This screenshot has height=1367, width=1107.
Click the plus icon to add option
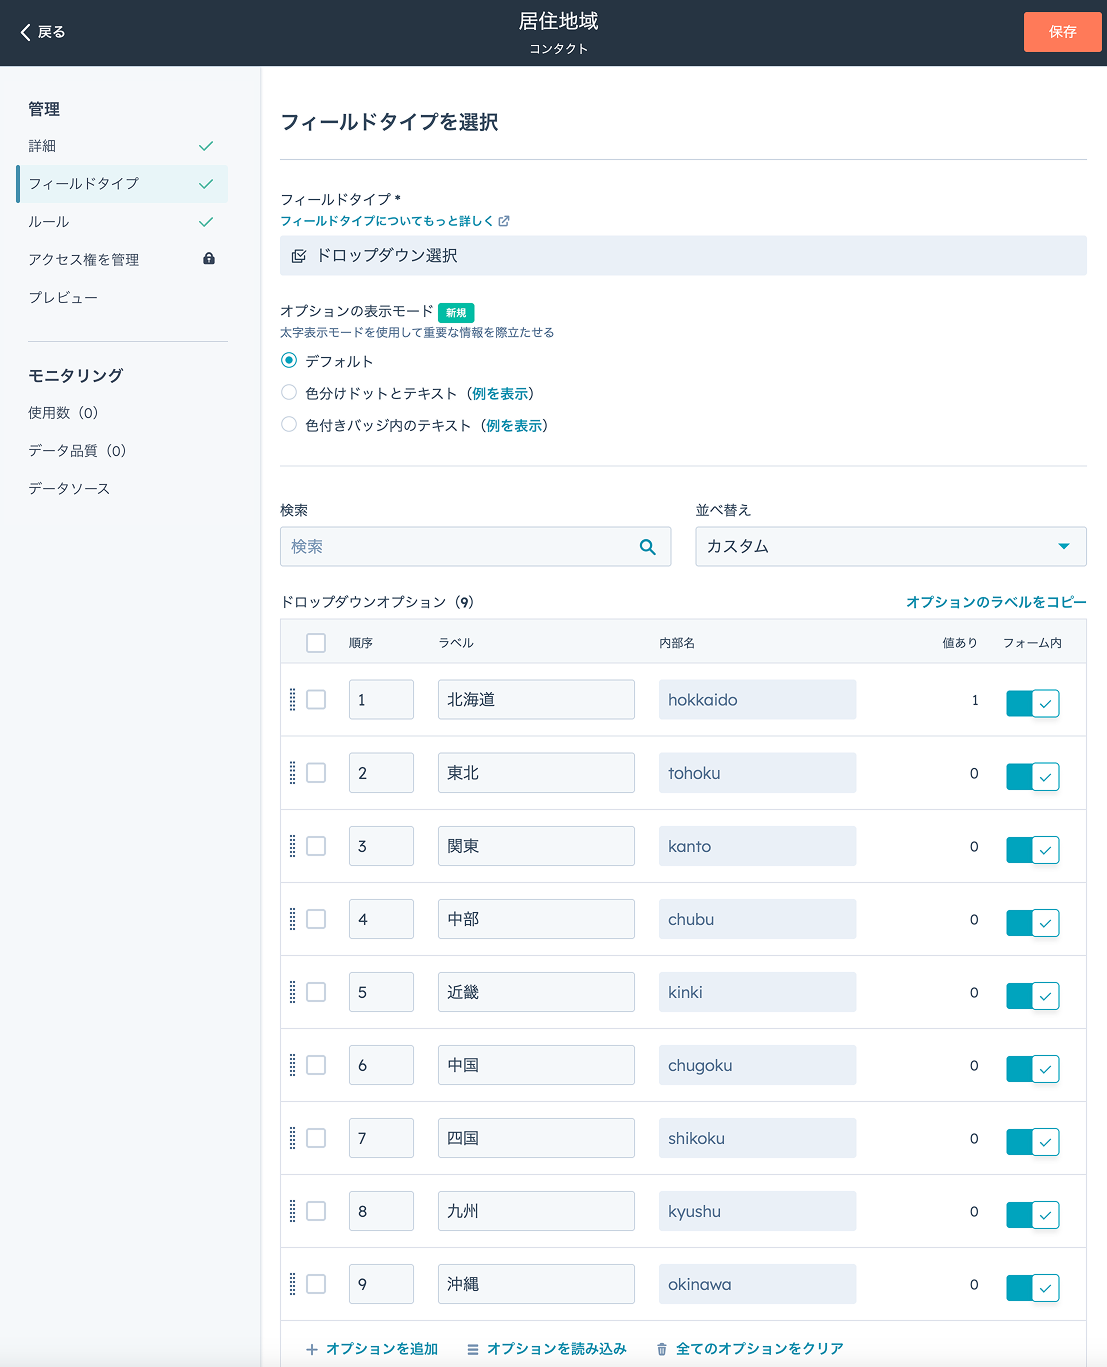tap(312, 1350)
